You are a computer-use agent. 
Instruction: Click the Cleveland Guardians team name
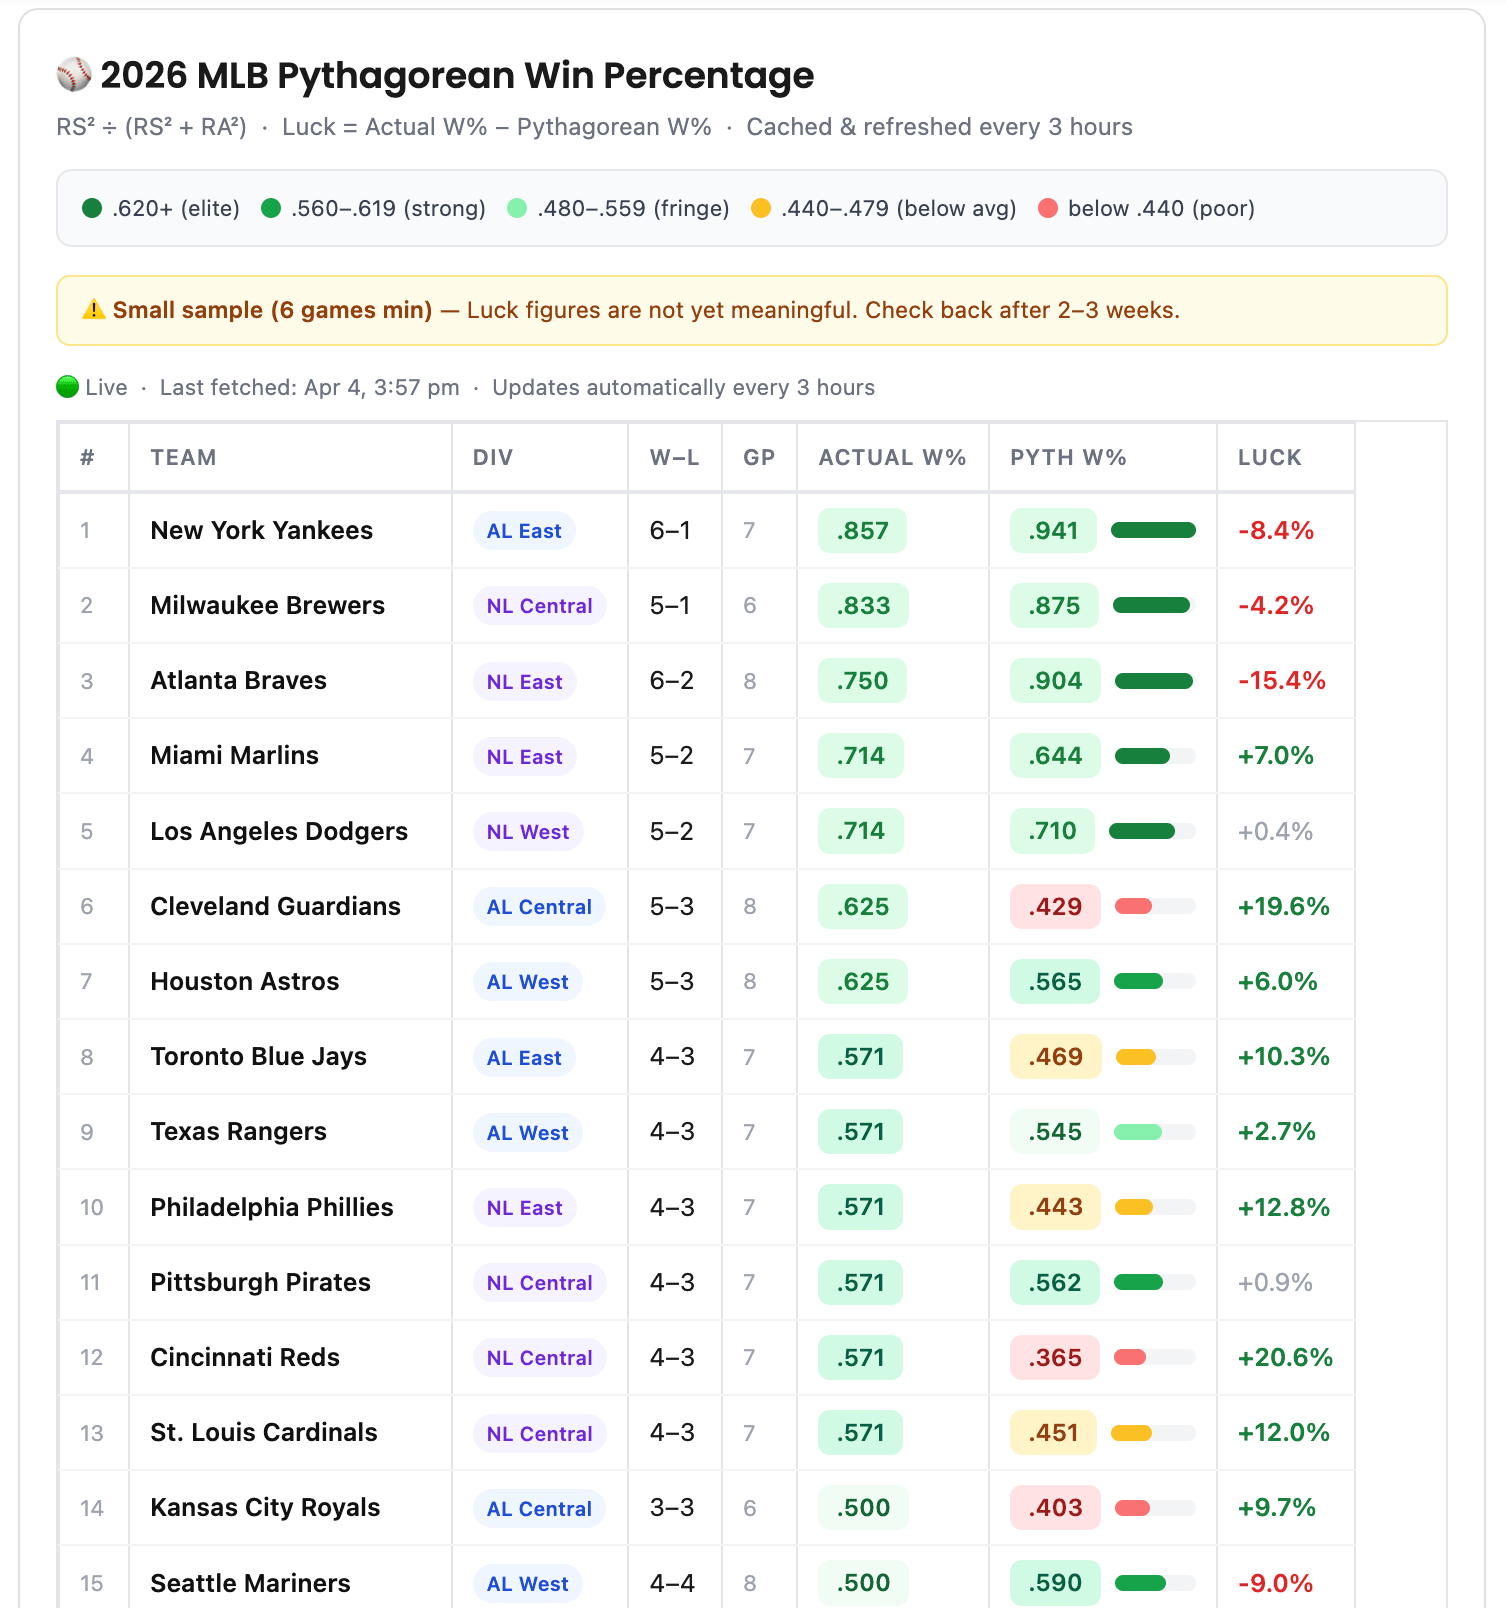click(x=275, y=907)
